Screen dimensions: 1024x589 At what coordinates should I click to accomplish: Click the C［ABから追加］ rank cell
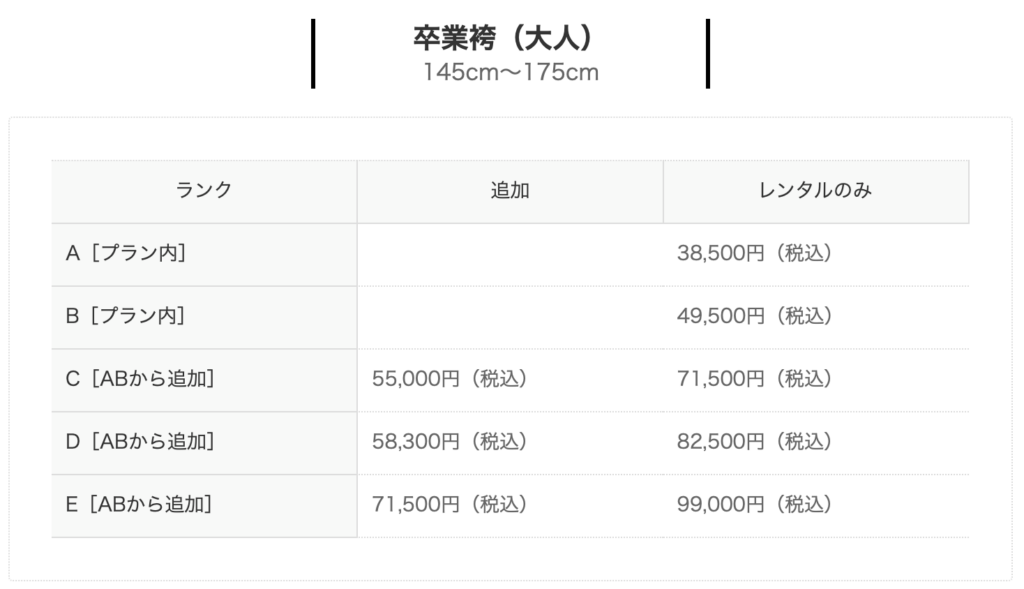[140, 379]
